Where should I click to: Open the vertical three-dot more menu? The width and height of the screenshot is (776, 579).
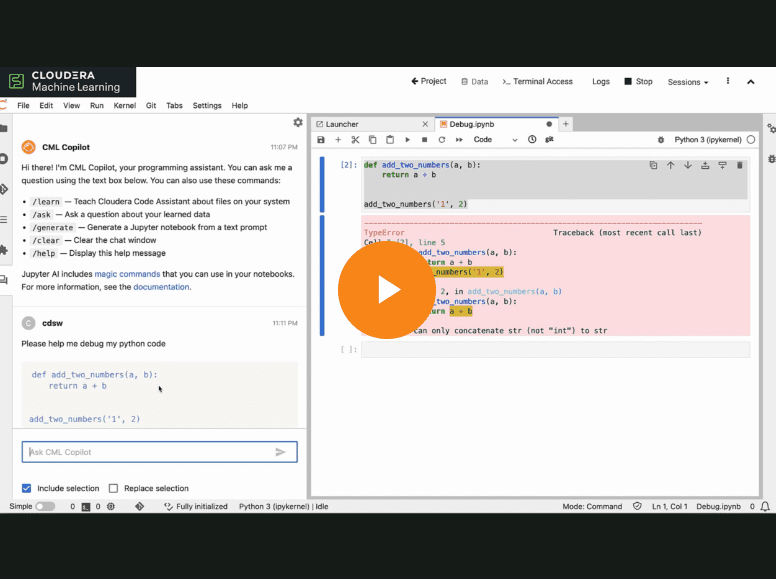728,81
